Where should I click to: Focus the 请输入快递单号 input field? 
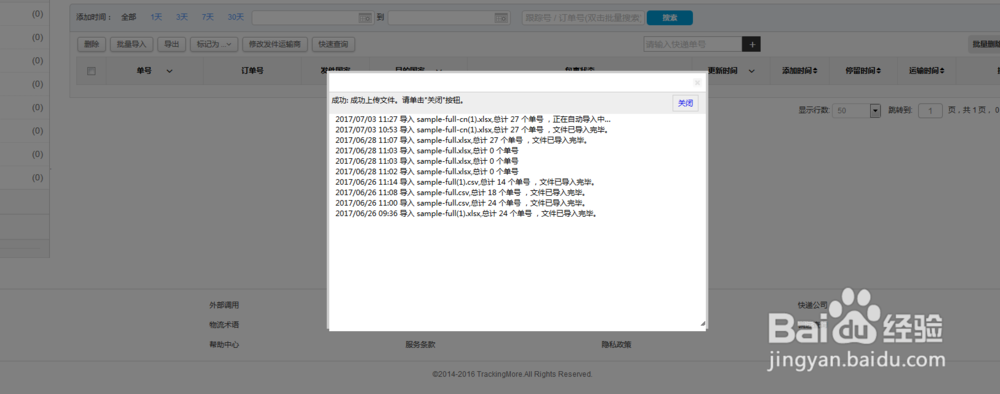pos(693,45)
